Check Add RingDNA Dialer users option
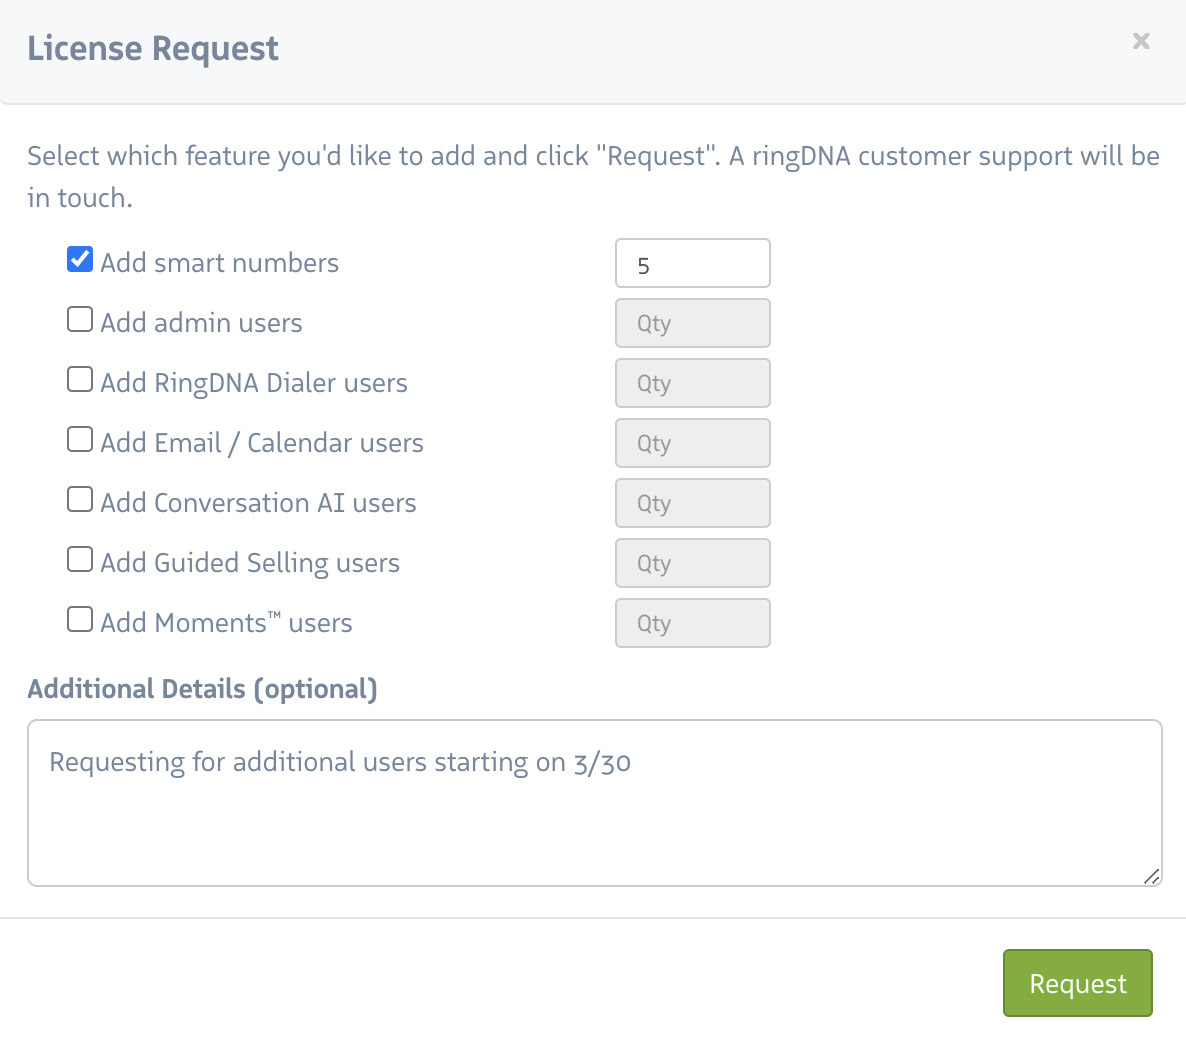Screen dimensions: 1186x1040 click(80, 380)
